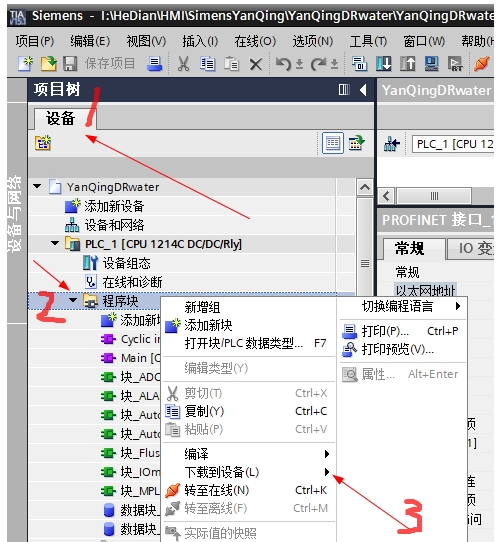Open 设备和网络 in the project tree
This screenshot has width=502, height=542.
pos(114,225)
